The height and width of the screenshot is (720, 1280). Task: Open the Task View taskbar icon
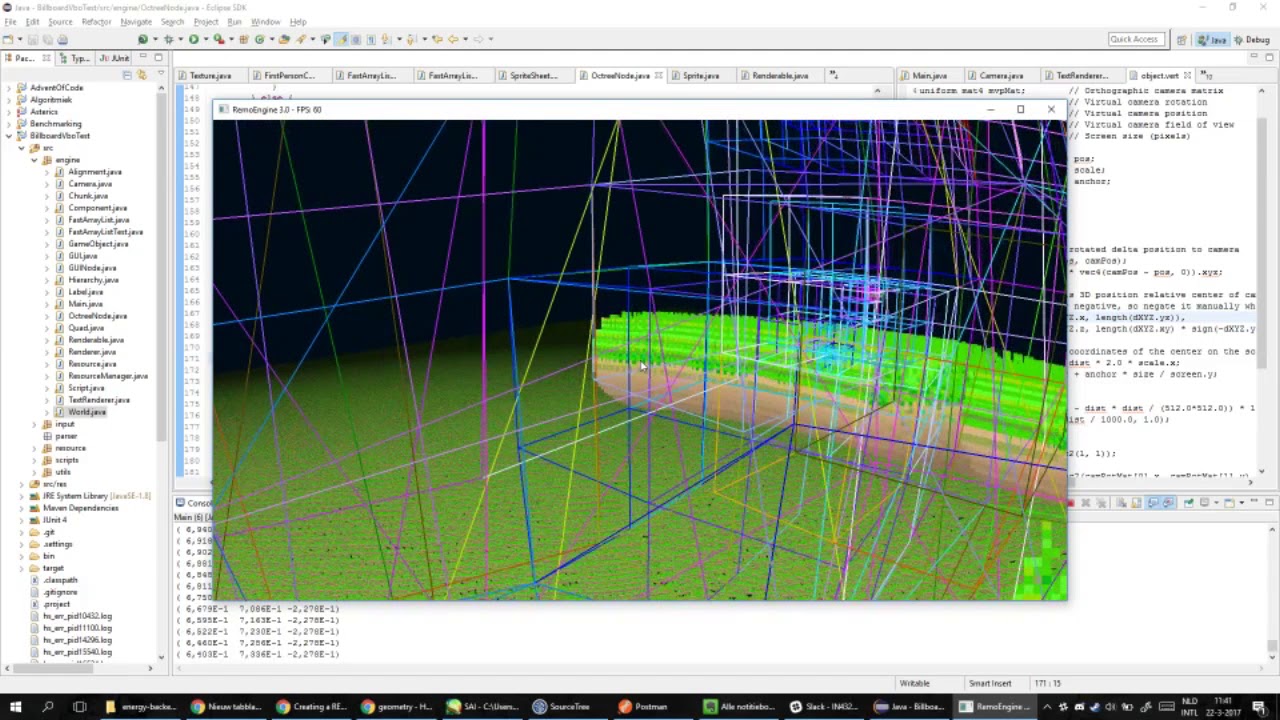tap(79, 707)
